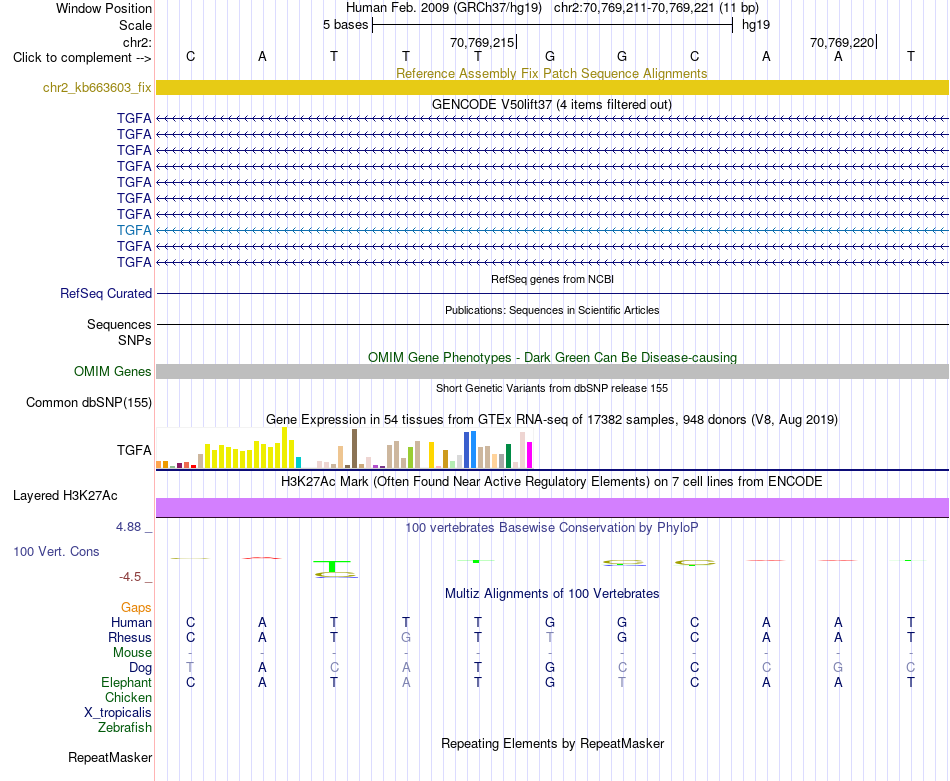Click the Mouse species label
The width and height of the screenshot is (950, 781).
132,653
